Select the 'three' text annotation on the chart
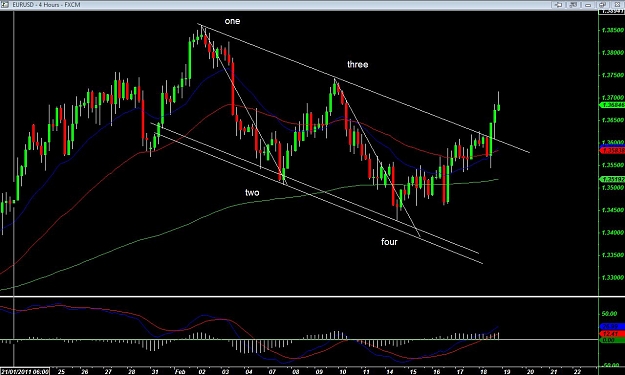 pos(358,65)
